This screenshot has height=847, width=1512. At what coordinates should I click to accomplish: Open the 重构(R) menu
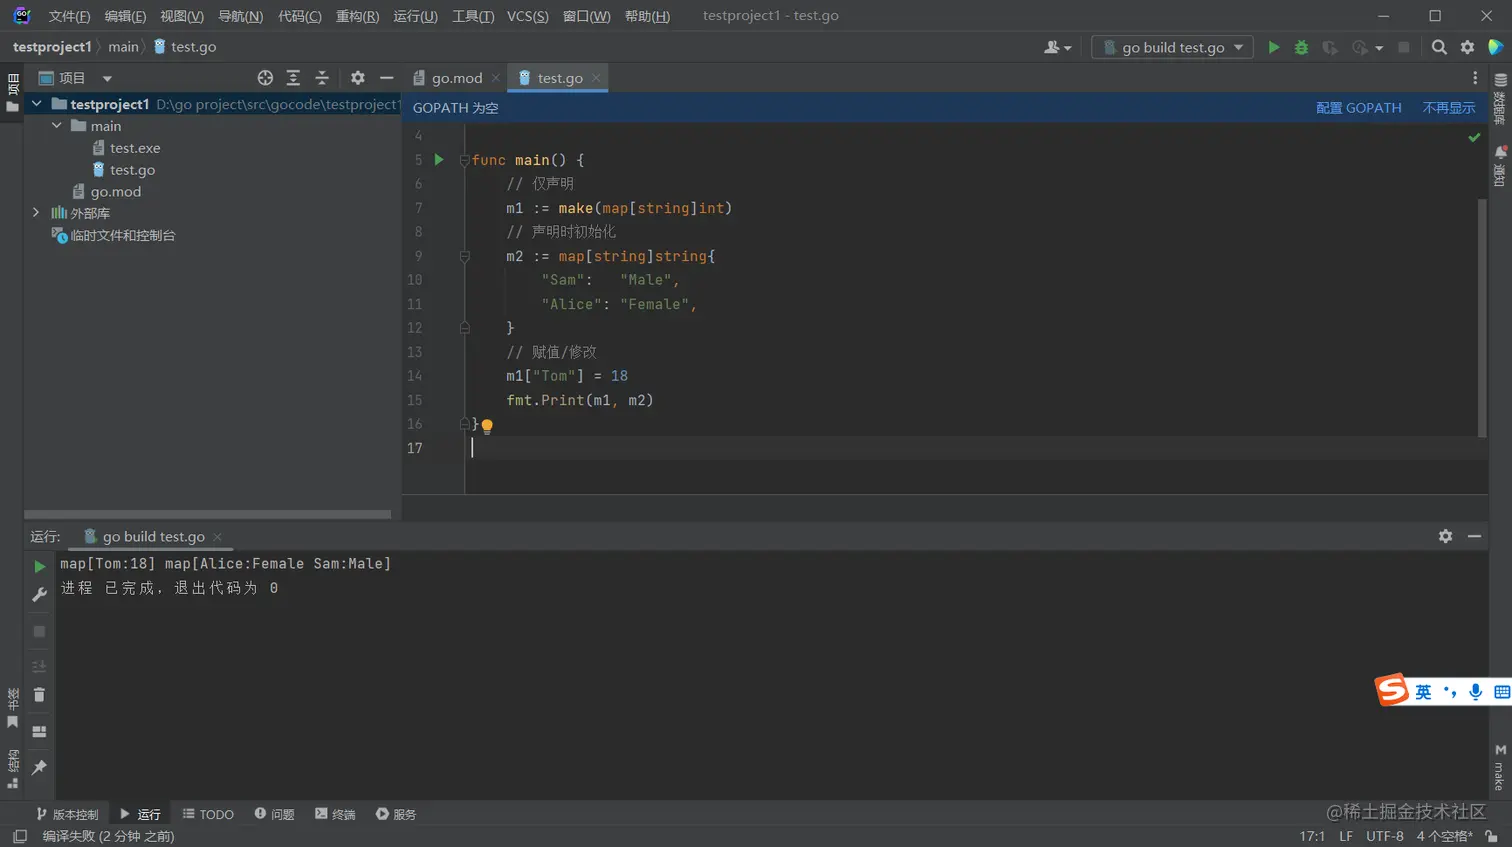coord(357,16)
